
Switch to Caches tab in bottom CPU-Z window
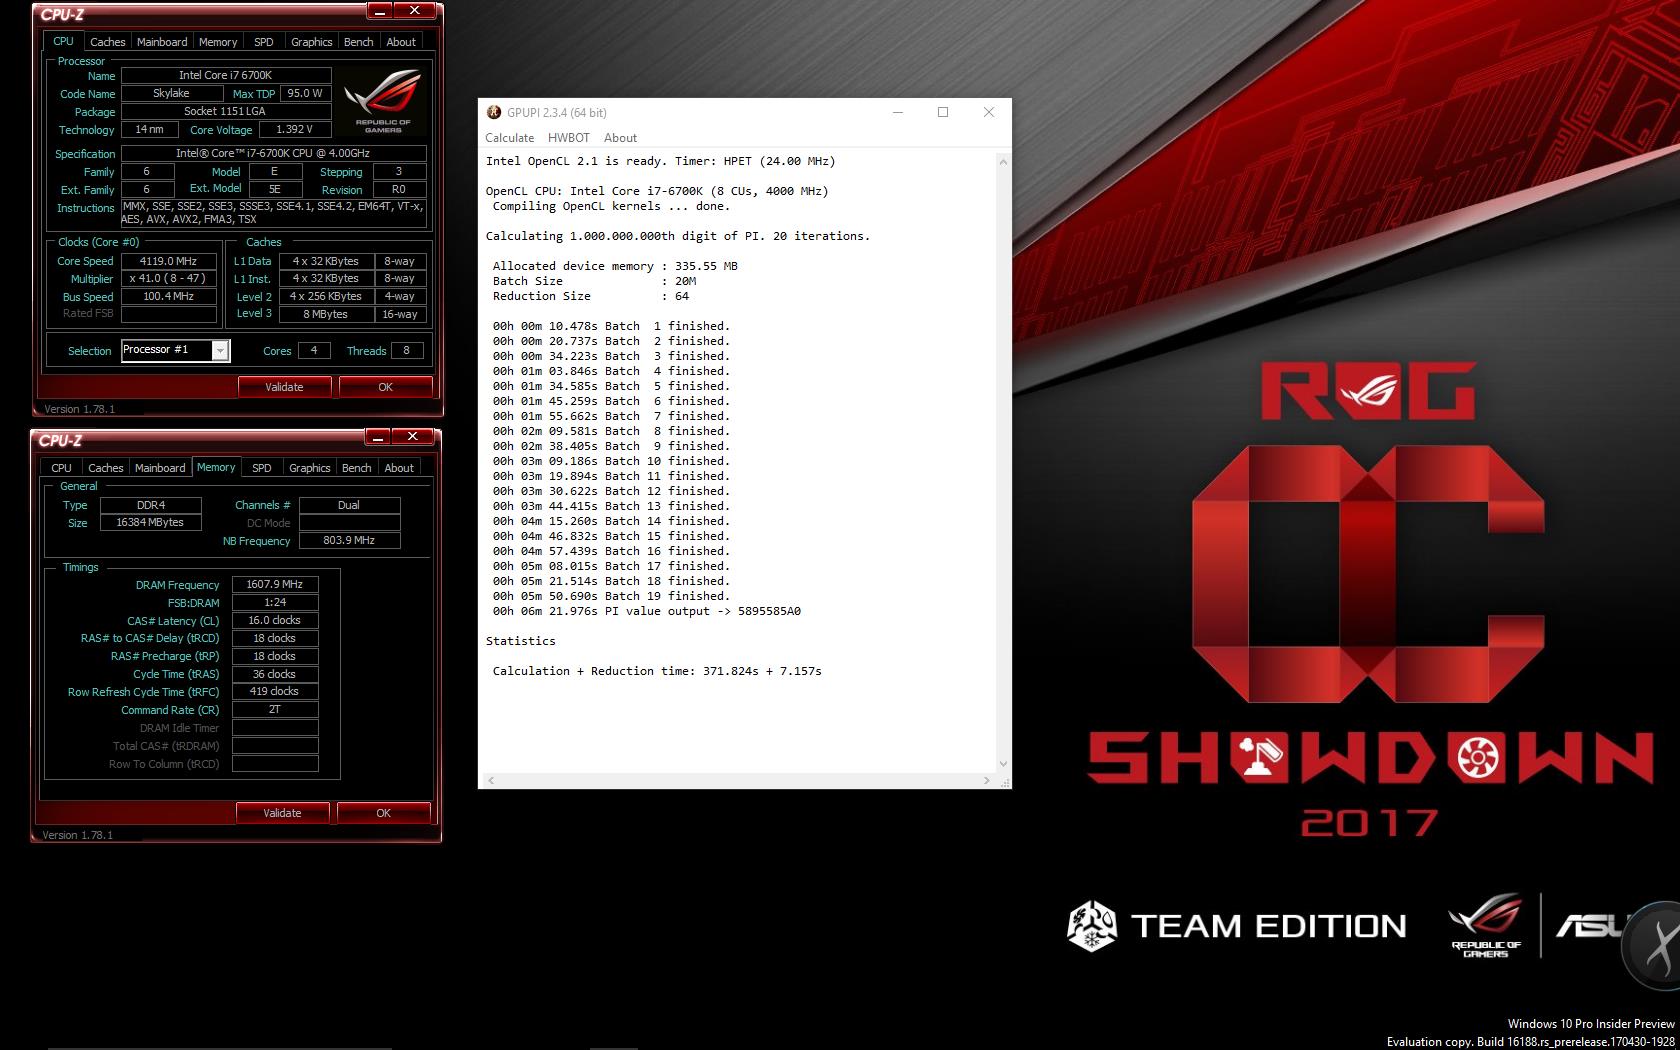point(106,468)
